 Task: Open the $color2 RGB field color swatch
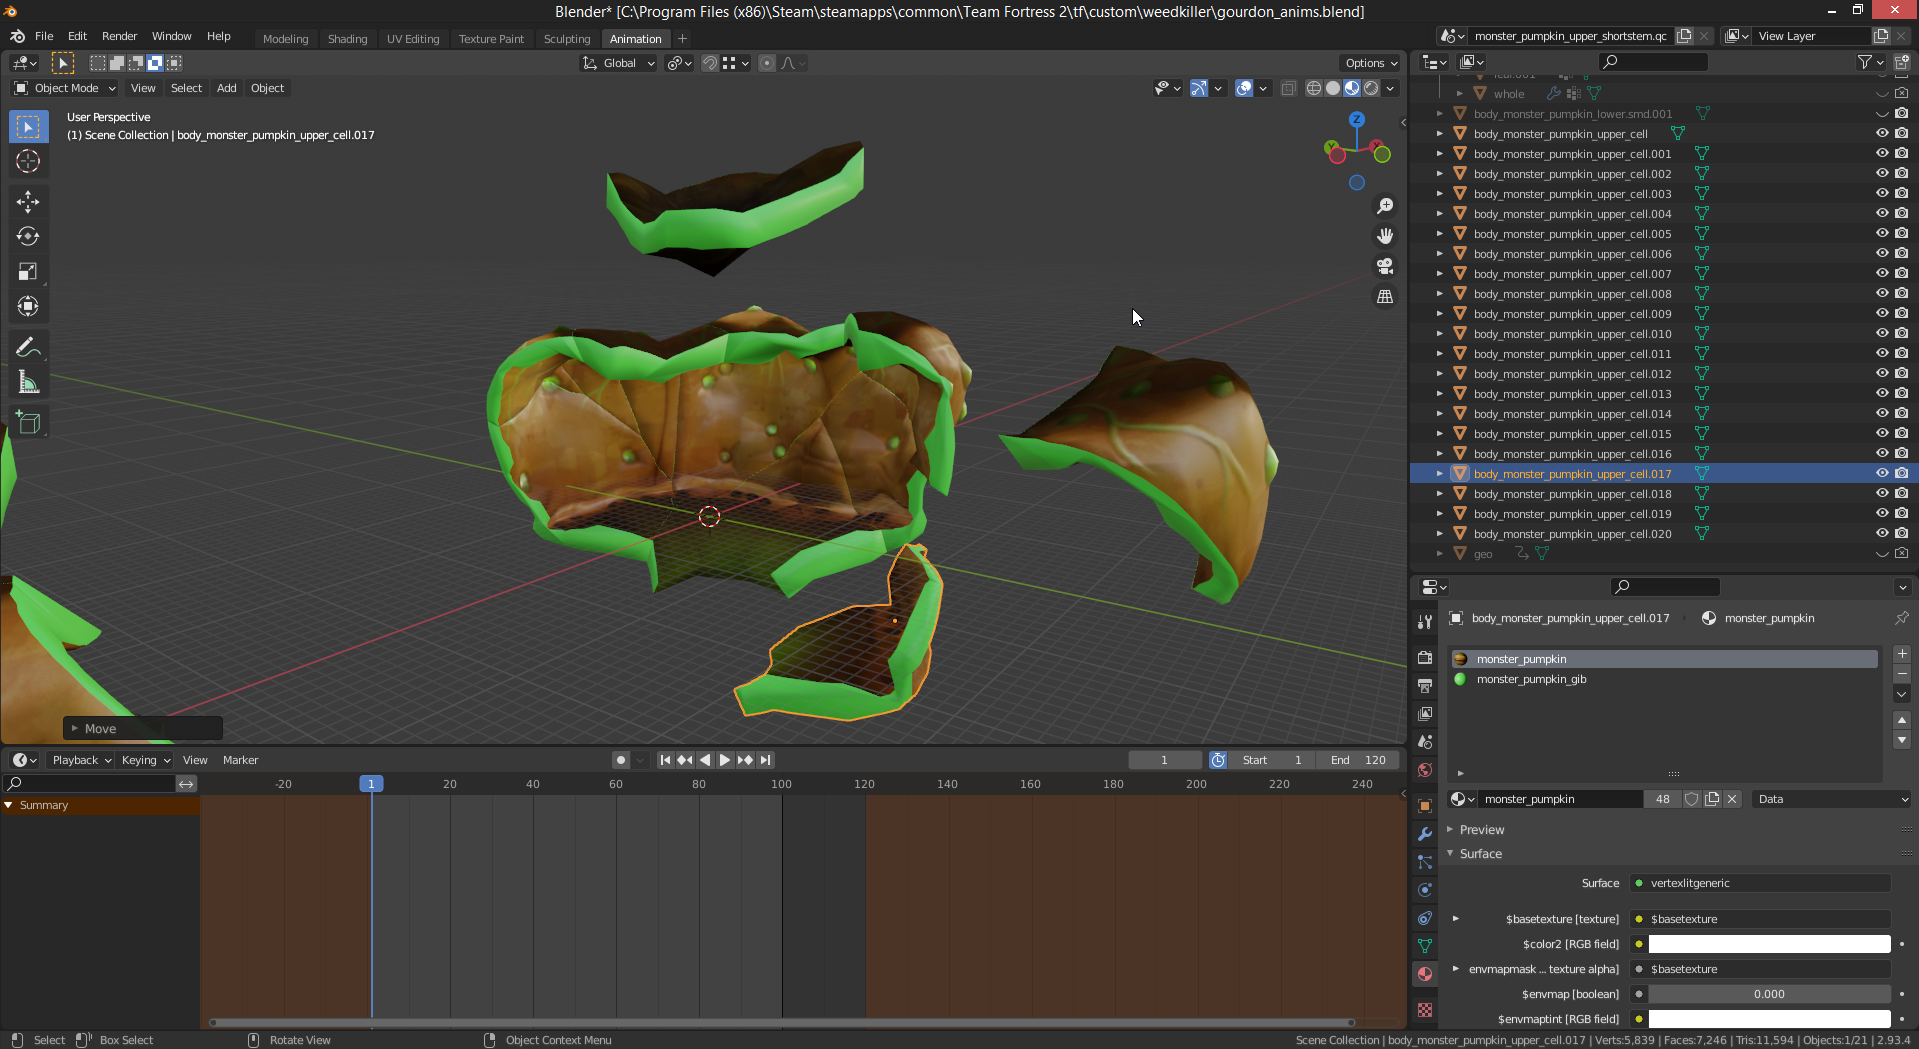tap(1768, 944)
